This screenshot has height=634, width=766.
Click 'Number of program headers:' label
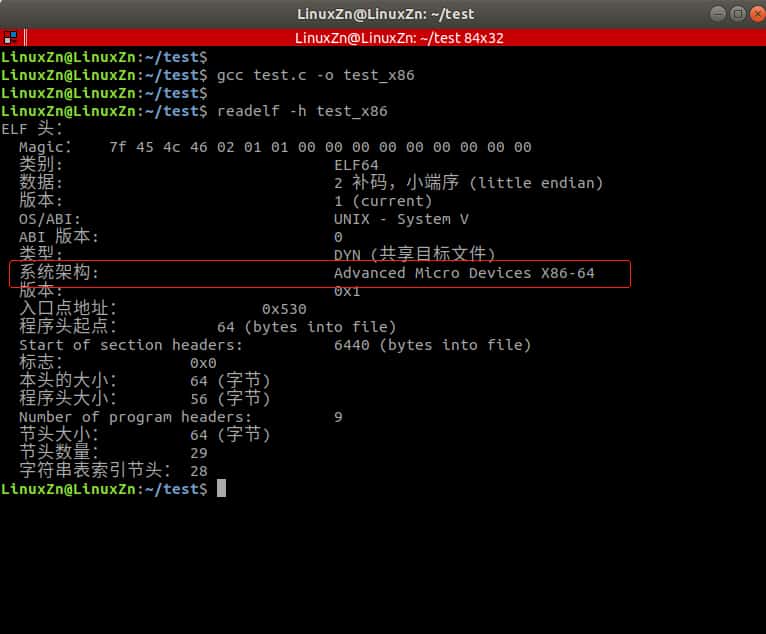click(135, 417)
